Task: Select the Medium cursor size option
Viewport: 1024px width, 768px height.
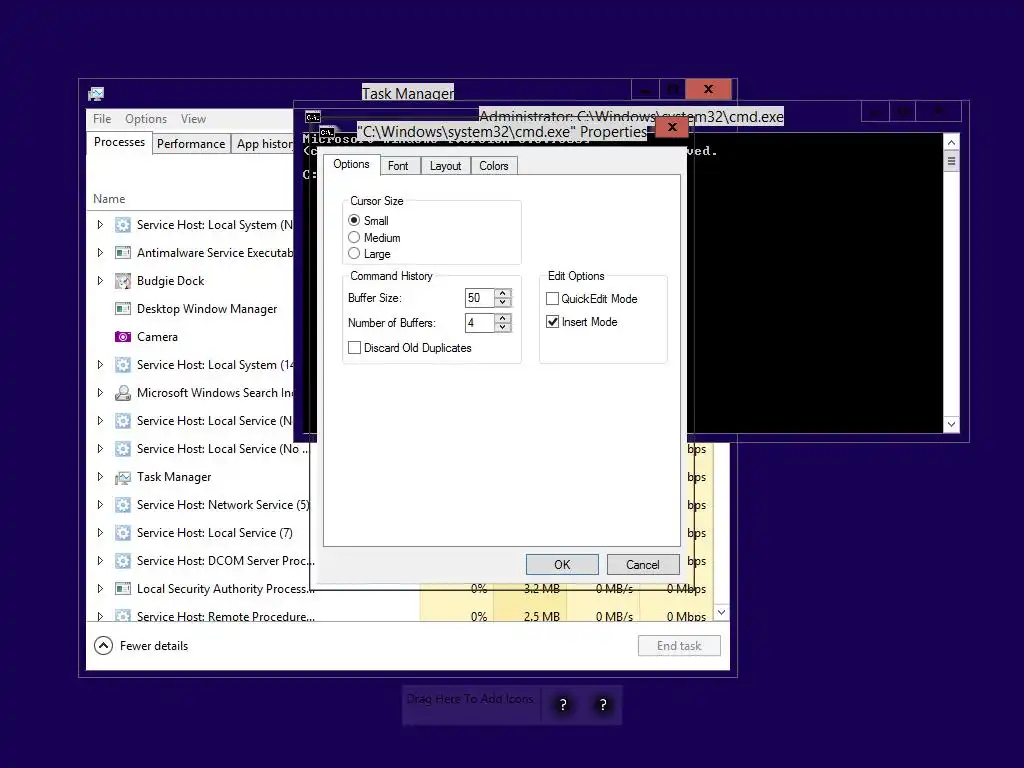Action: 354,238
